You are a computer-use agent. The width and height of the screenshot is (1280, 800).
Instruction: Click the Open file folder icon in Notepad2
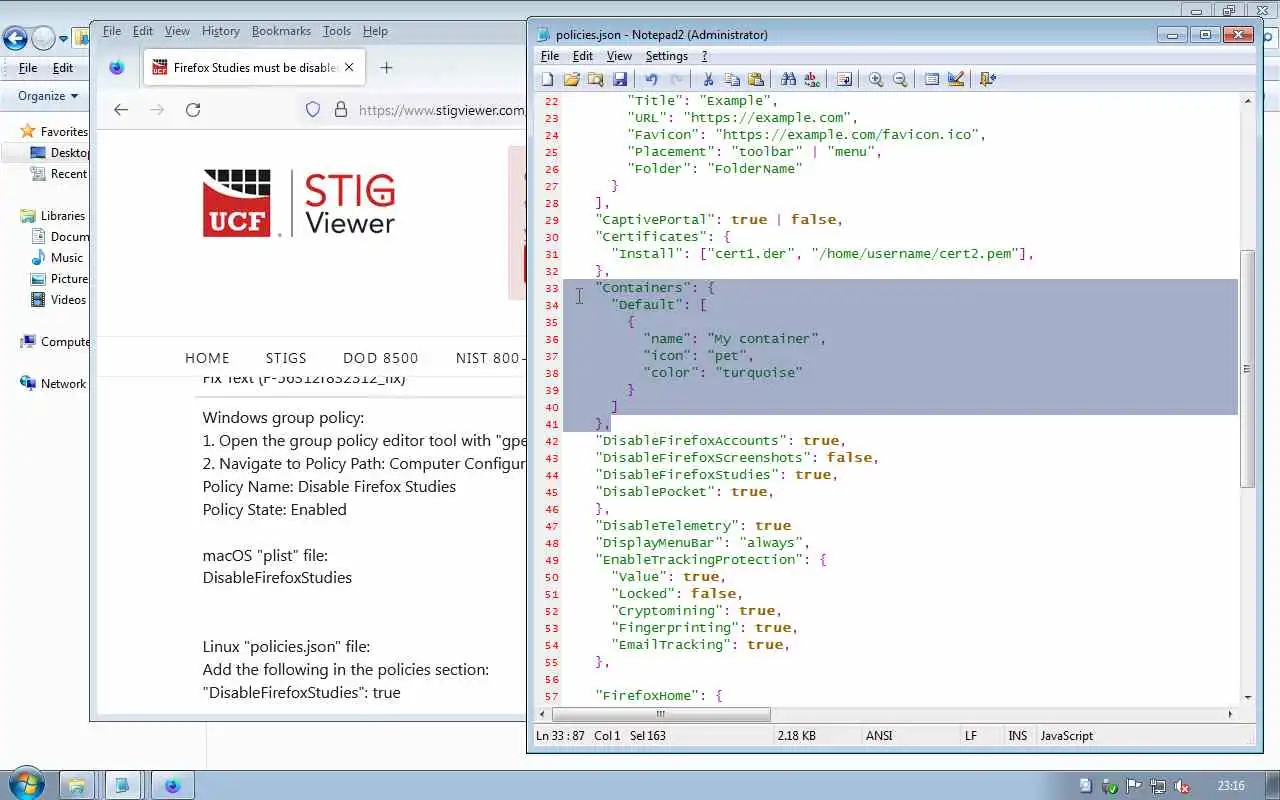click(571, 79)
